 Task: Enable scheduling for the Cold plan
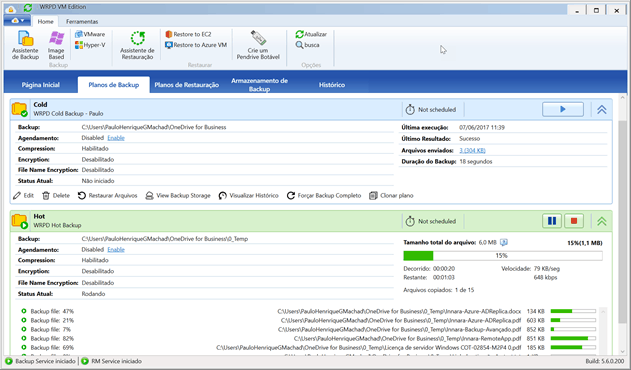(116, 138)
